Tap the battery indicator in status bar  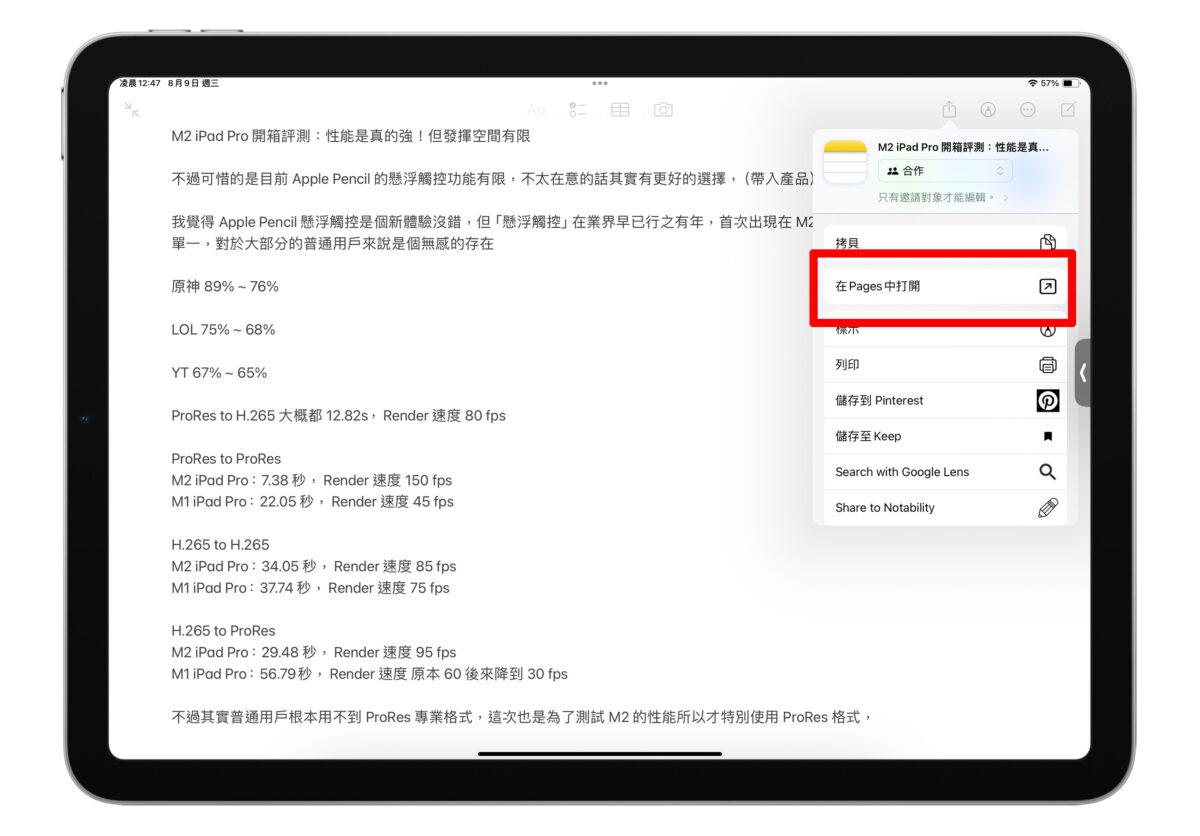(x=1071, y=83)
